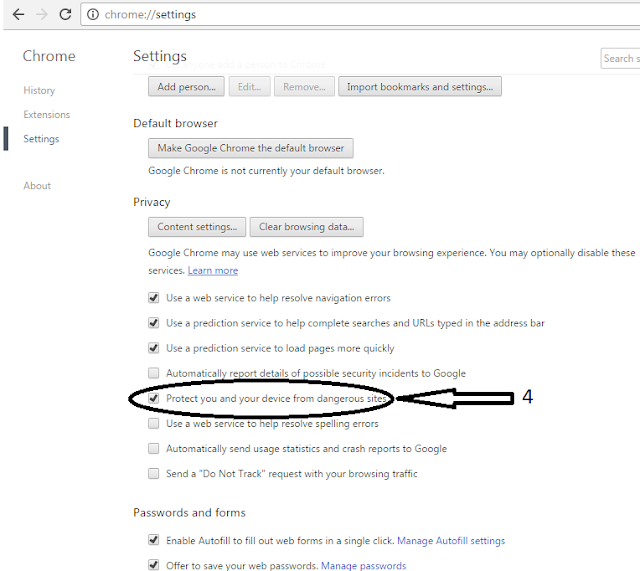The height and width of the screenshot is (571, 640).
Task: Open Extensions in the sidebar
Action: (x=47, y=114)
